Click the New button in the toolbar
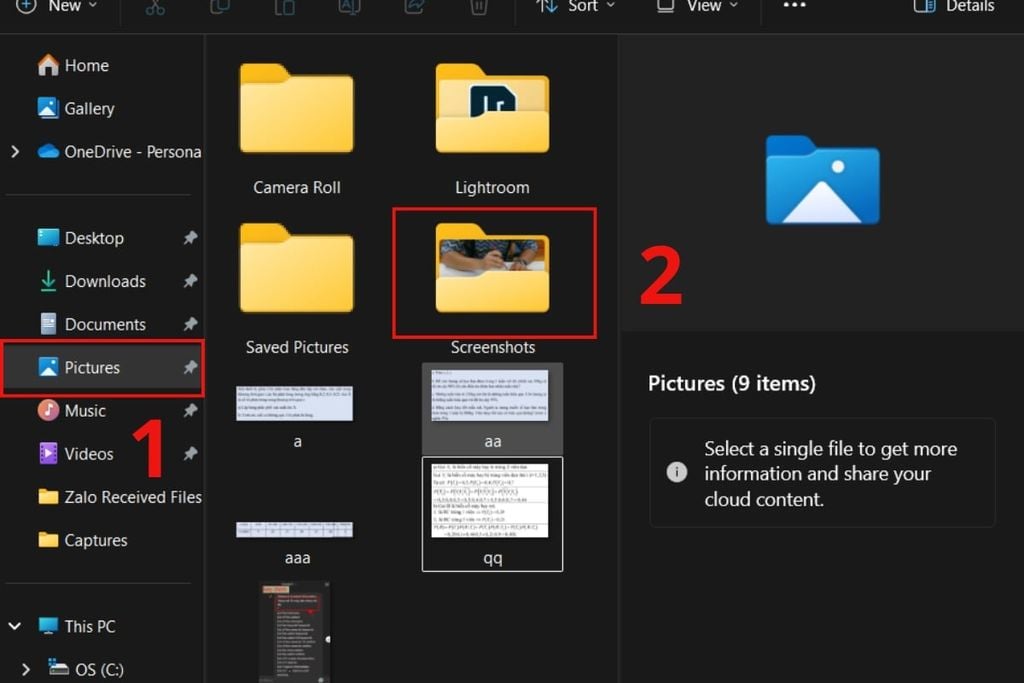This screenshot has width=1024, height=683. [x=57, y=7]
